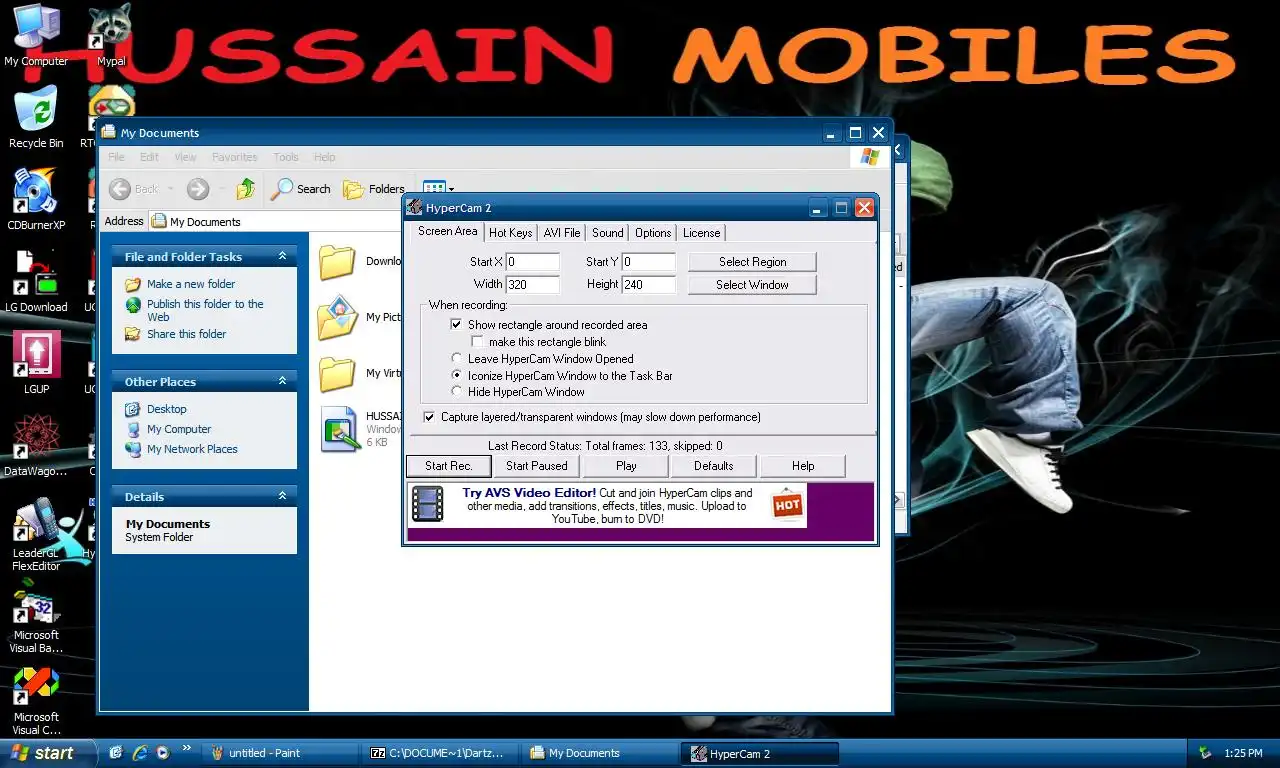Screen dimensions: 1280x768
Task: Click Show Desktop icon in Quick Launch
Action: [116, 753]
